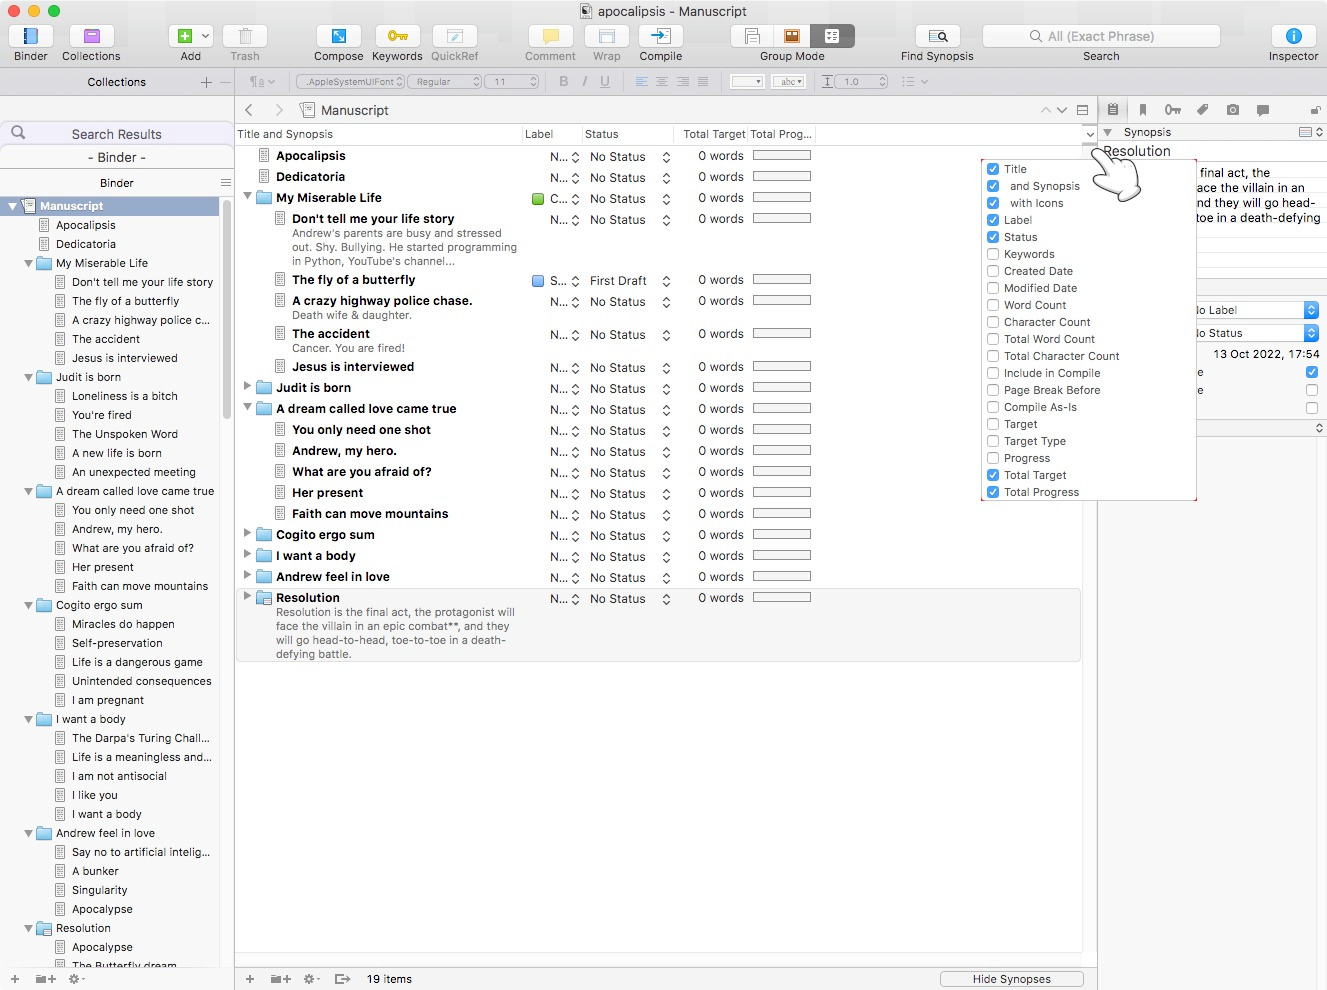This screenshot has height=990, width=1327.
Task: Expand the Judit is born folder
Action: coord(248,387)
